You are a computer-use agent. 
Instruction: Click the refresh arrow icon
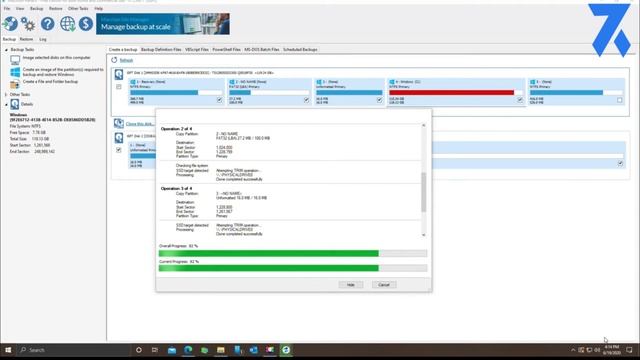(114, 60)
